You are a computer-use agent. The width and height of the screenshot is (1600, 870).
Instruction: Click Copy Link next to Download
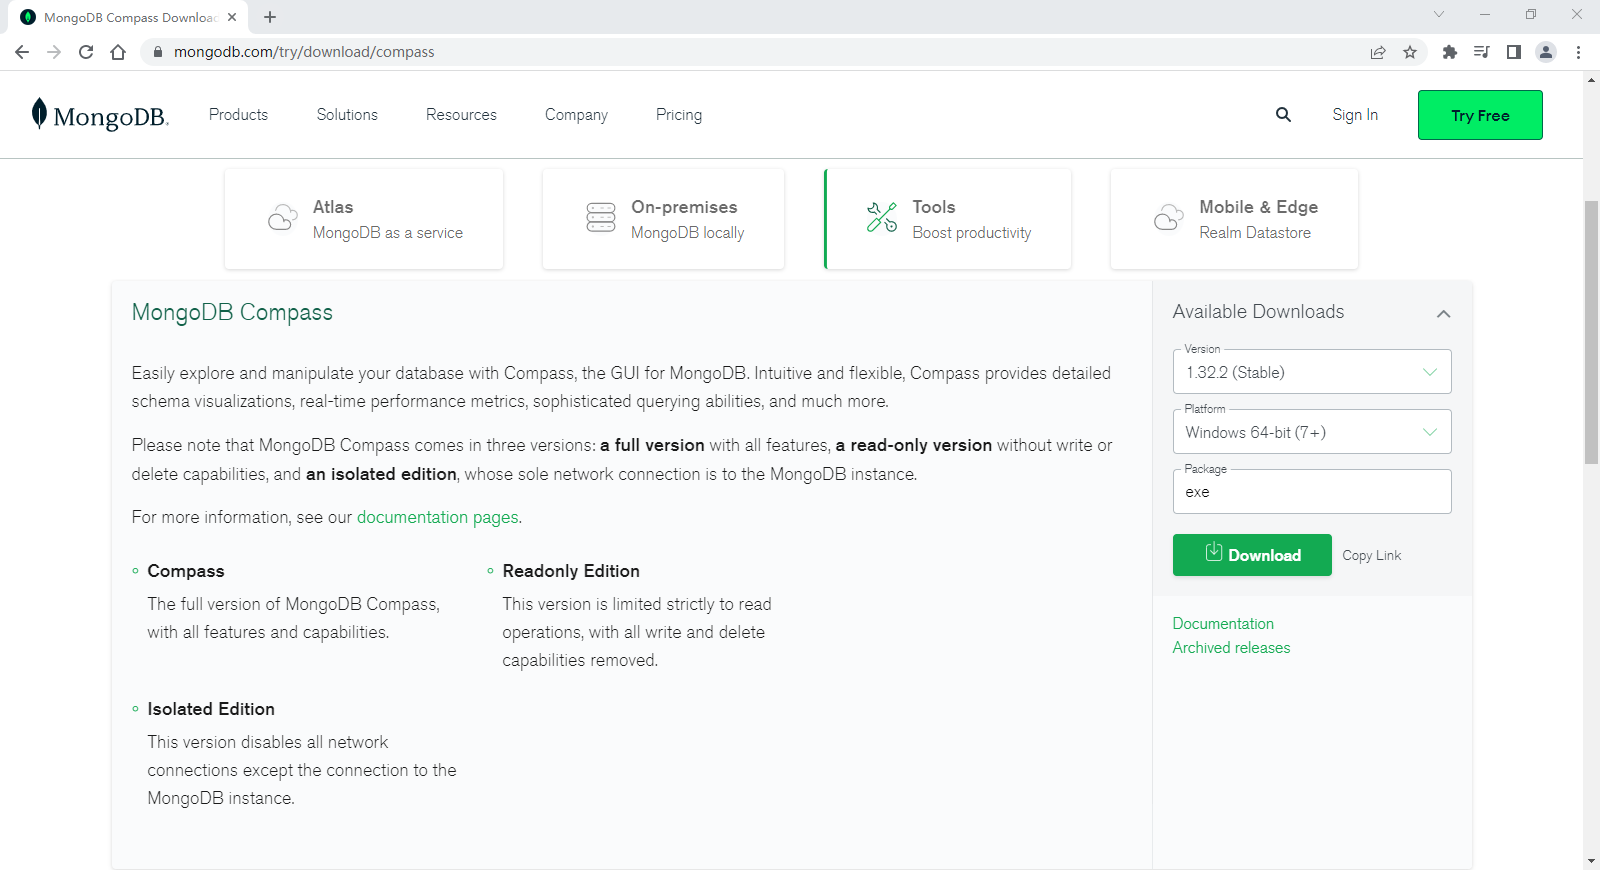coord(1372,555)
